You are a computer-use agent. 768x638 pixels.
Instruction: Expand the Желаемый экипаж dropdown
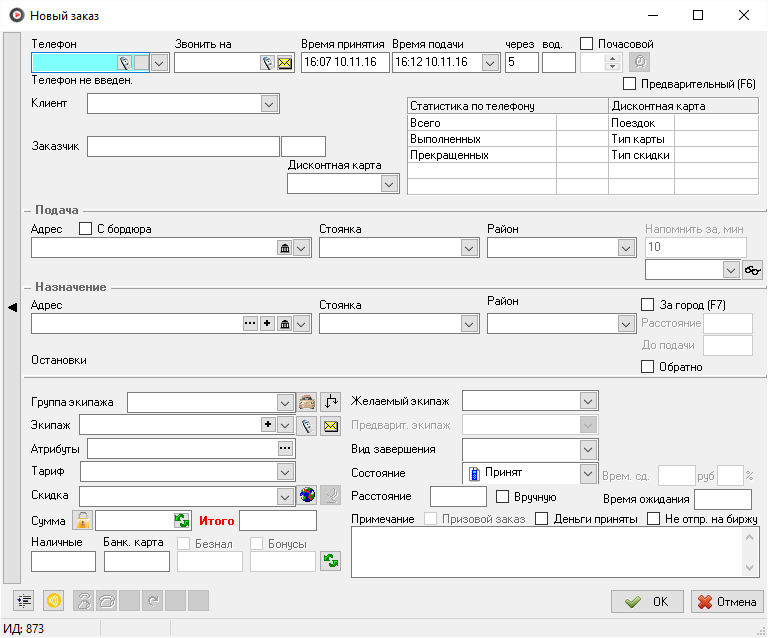pyautogui.click(x=588, y=401)
